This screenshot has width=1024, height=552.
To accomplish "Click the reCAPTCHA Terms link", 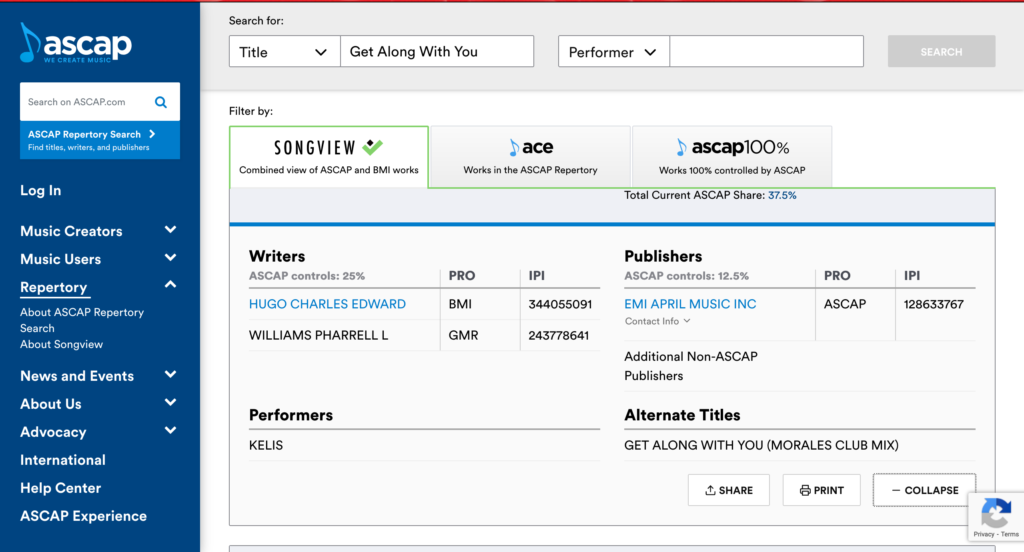I will tap(1010, 534).
